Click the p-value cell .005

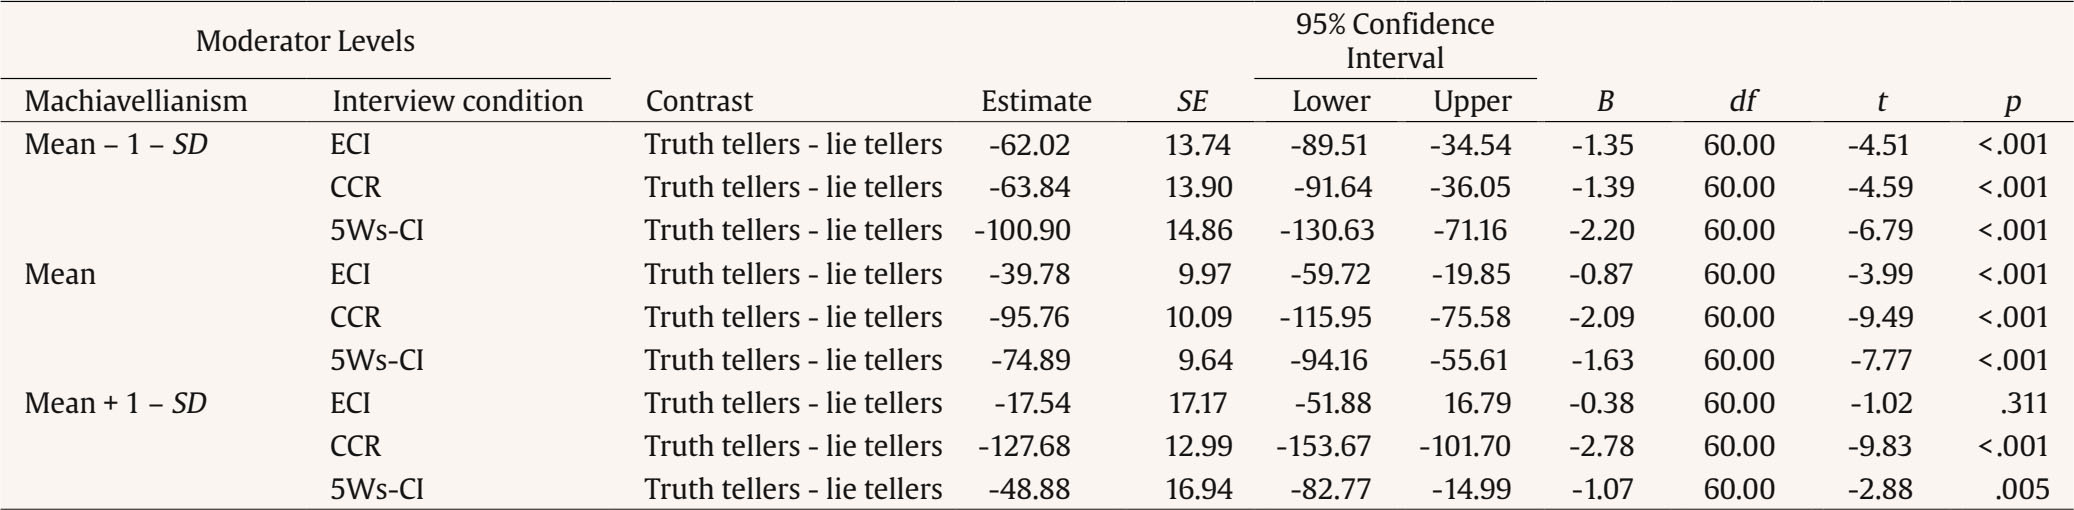2025,489
